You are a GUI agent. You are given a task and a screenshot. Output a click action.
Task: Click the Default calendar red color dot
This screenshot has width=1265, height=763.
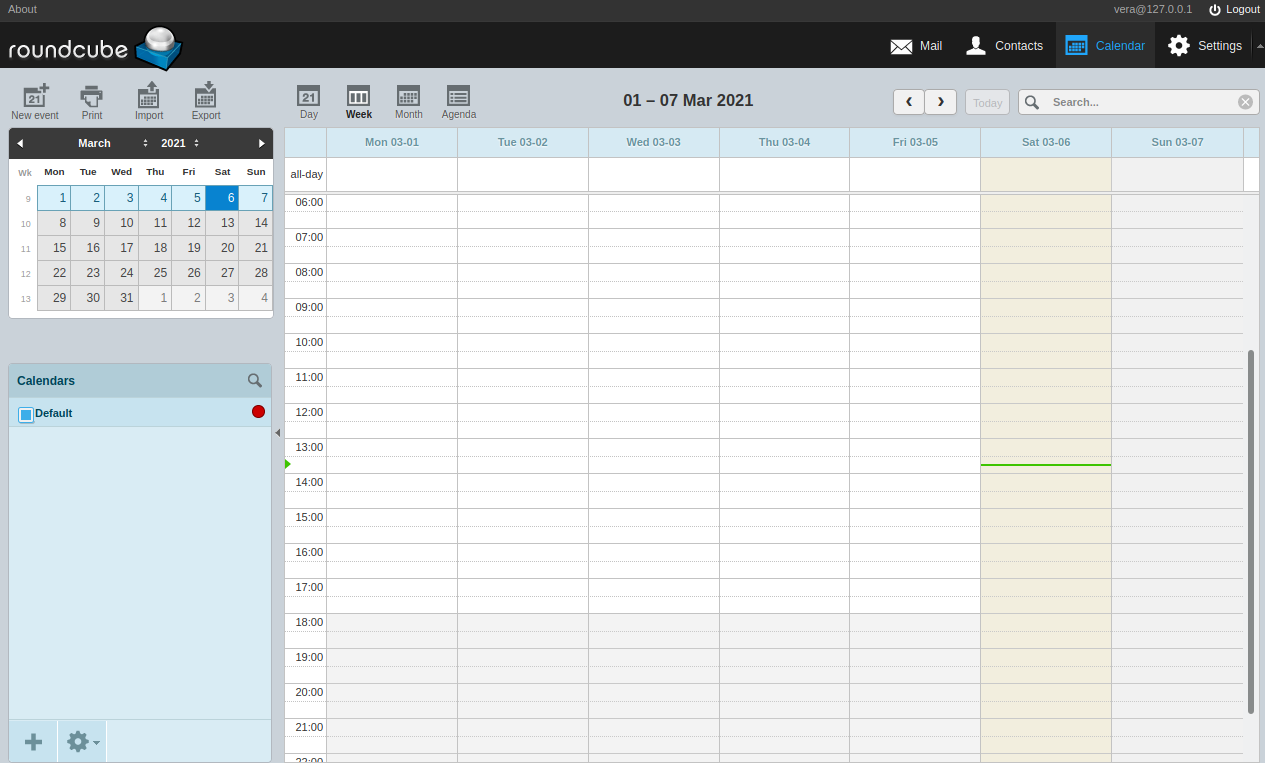[258, 412]
